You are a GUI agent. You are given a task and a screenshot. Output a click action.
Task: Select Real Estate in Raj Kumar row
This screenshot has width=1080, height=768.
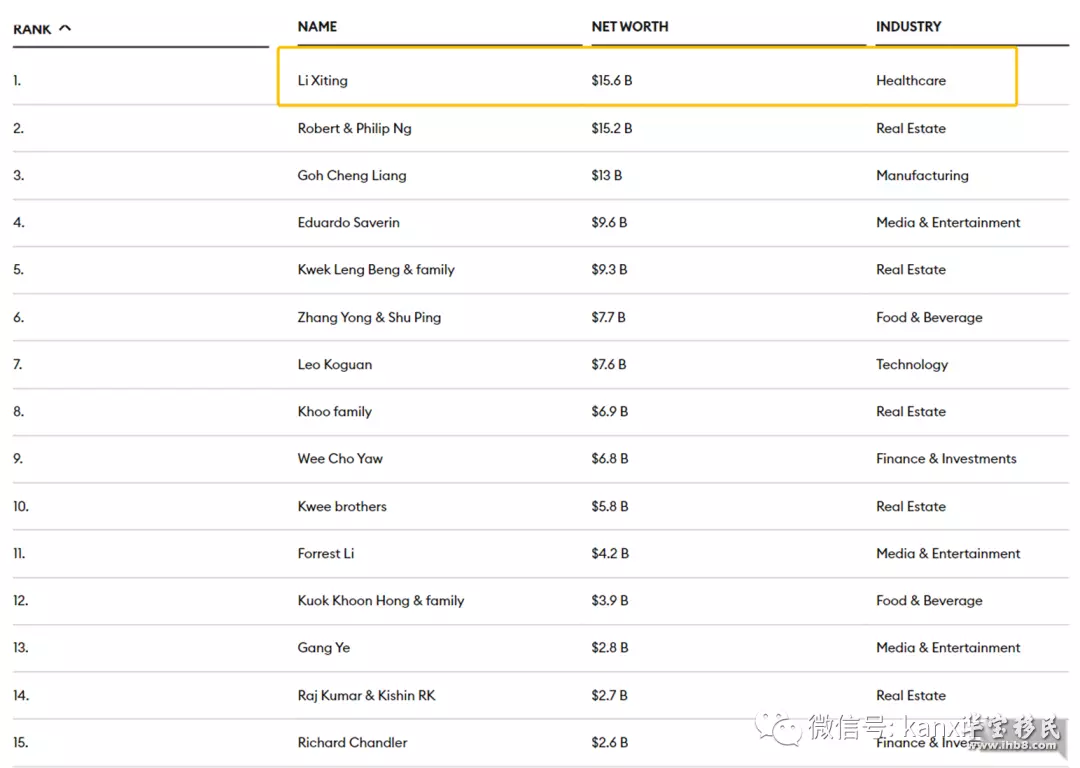coord(911,696)
